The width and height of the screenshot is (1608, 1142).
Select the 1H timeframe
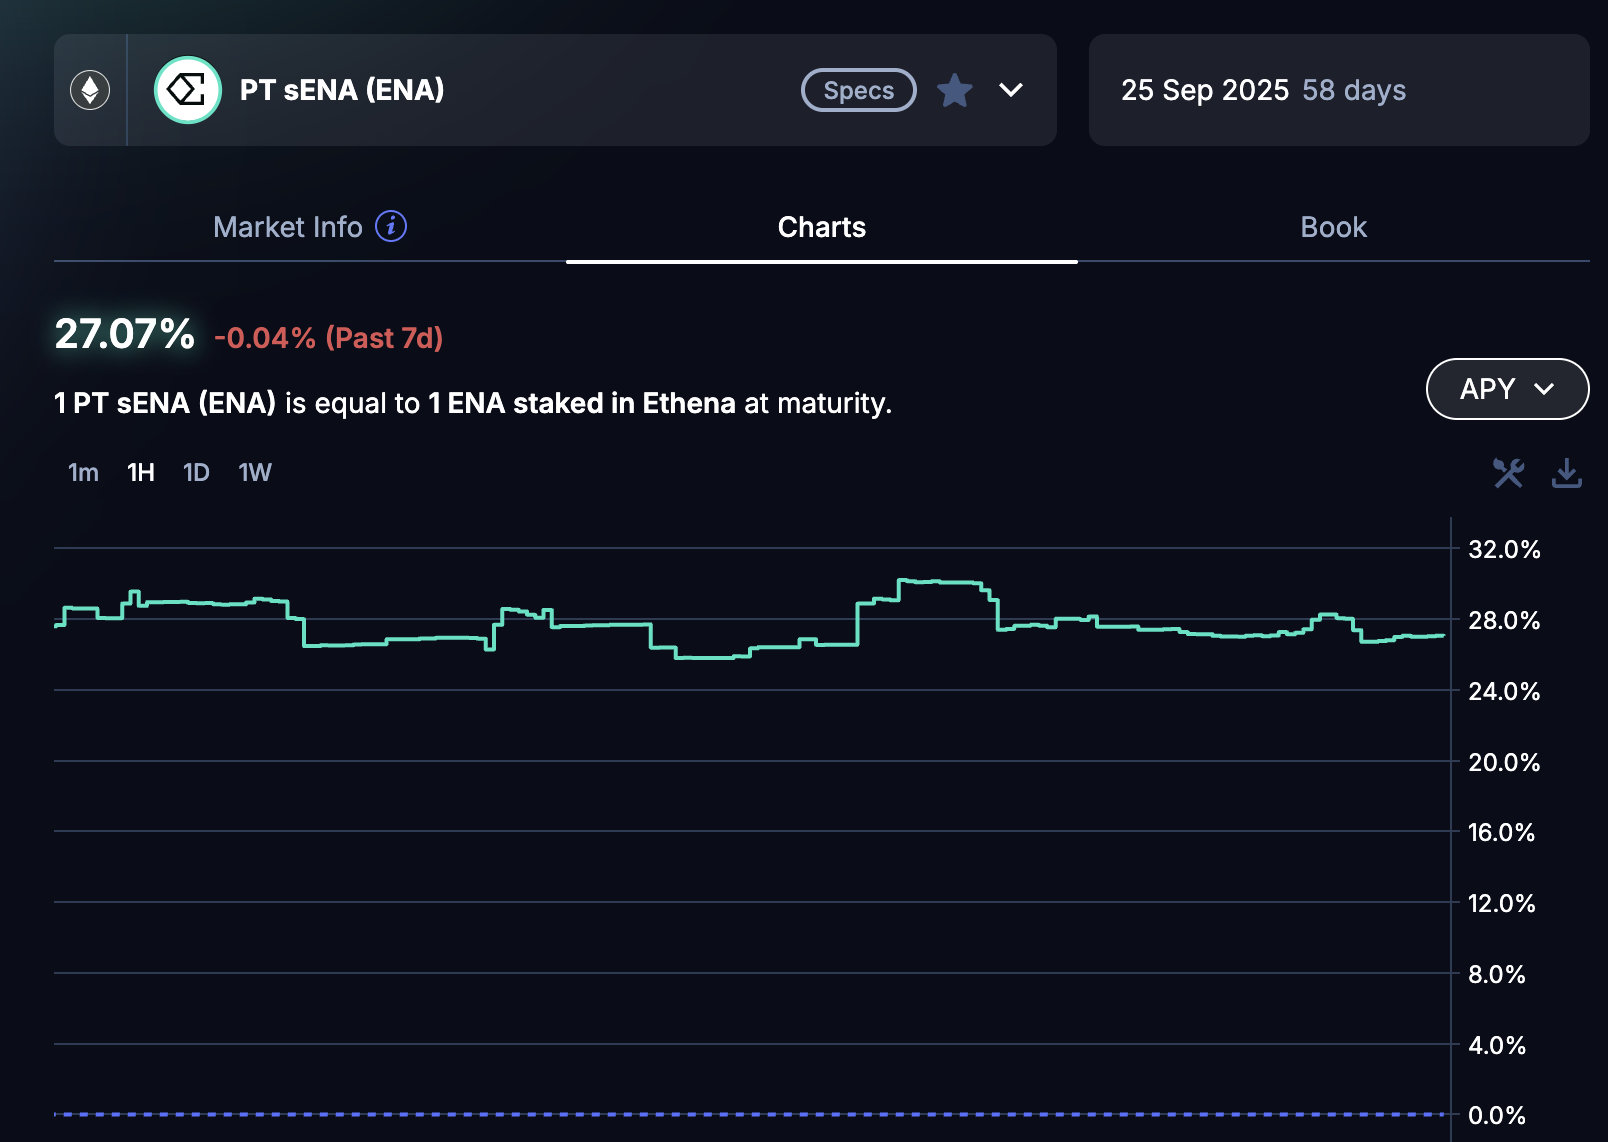(141, 473)
